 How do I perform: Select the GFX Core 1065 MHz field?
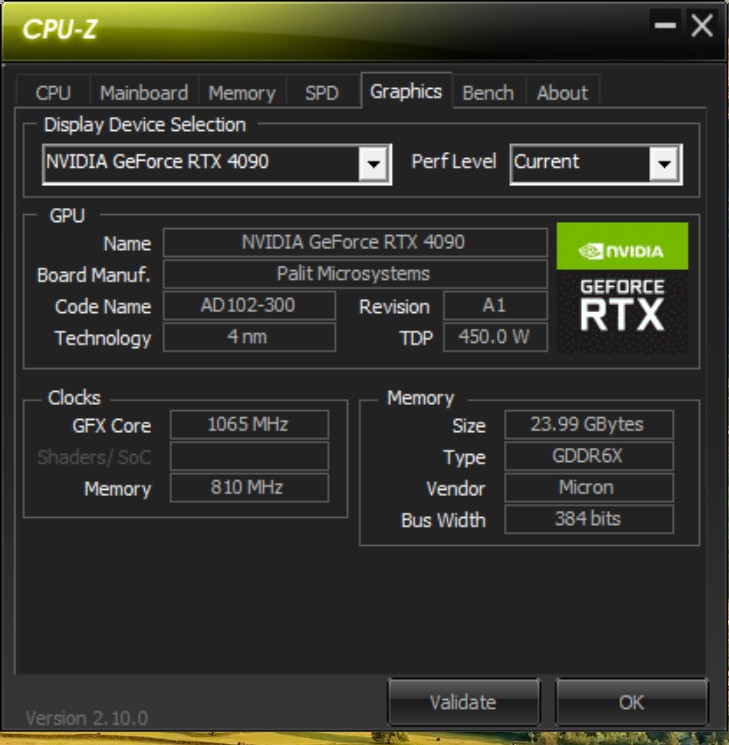click(249, 424)
